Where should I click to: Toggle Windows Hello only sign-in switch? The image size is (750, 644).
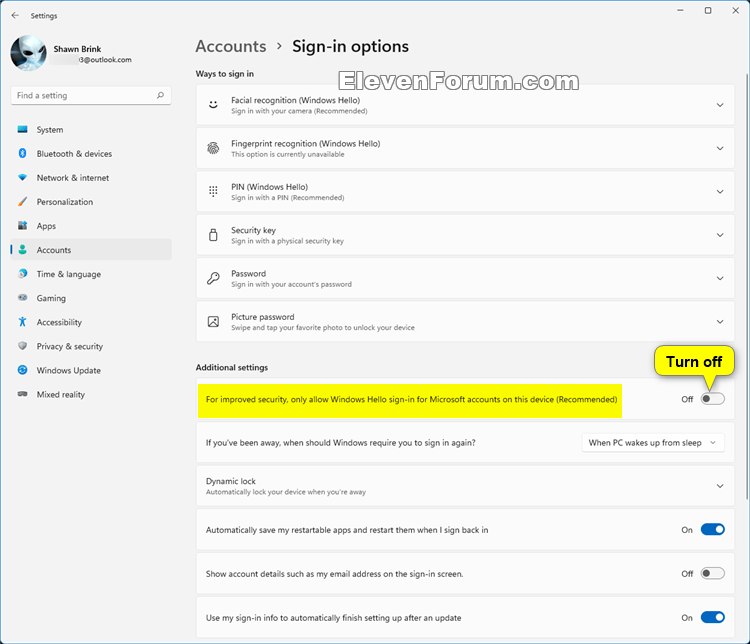(713, 399)
